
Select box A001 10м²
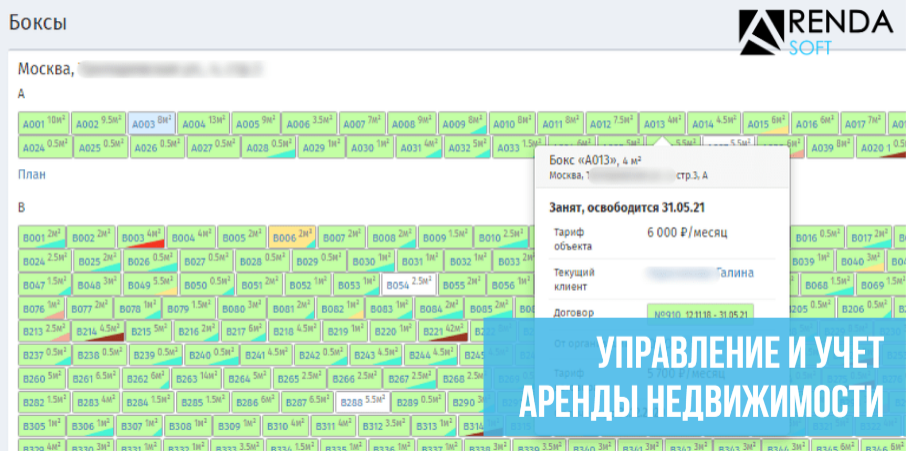[44, 123]
